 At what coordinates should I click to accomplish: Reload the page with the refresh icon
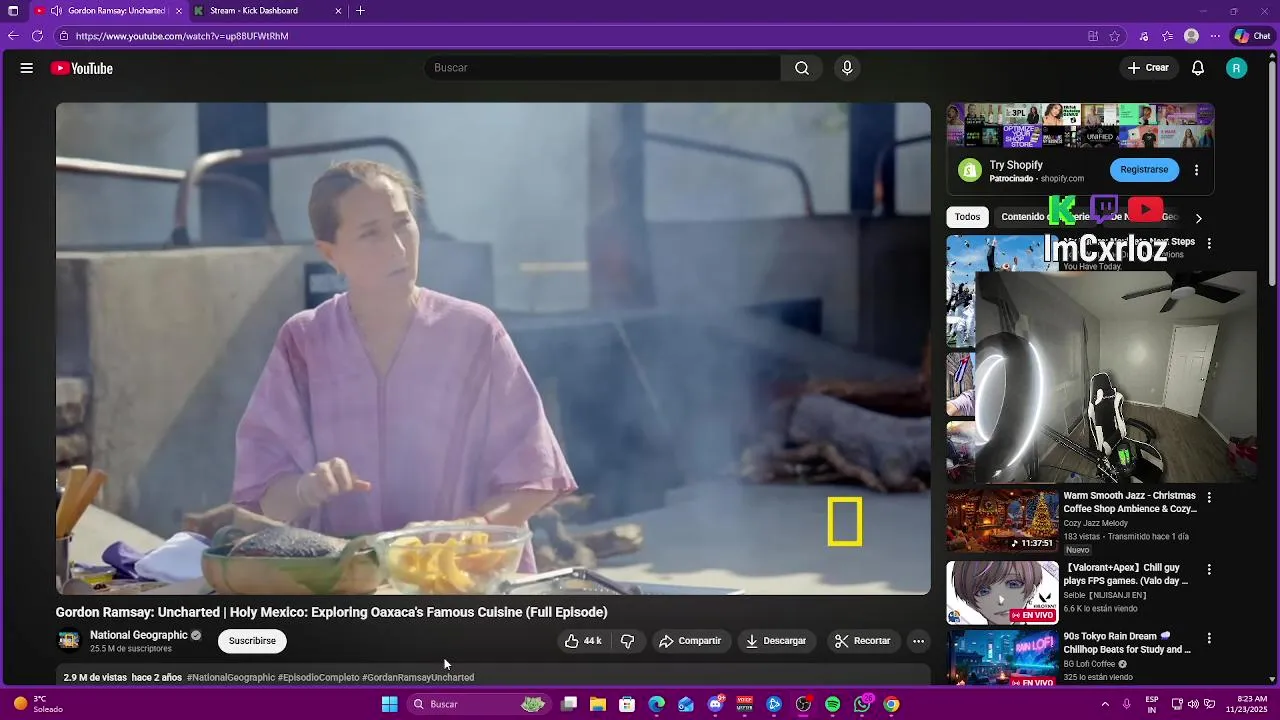tap(37, 36)
